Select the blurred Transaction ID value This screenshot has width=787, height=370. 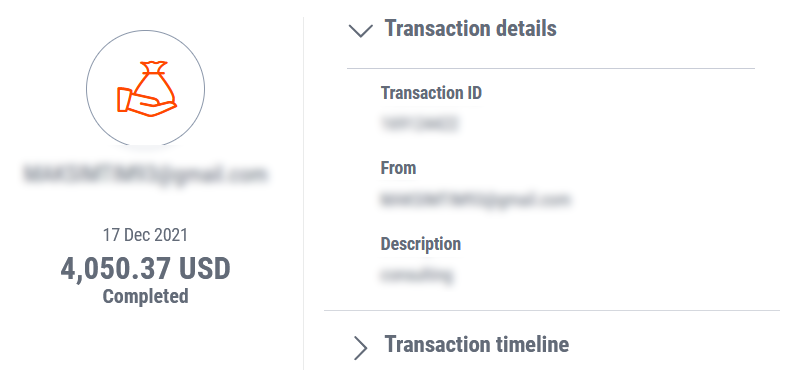pos(420,124)
